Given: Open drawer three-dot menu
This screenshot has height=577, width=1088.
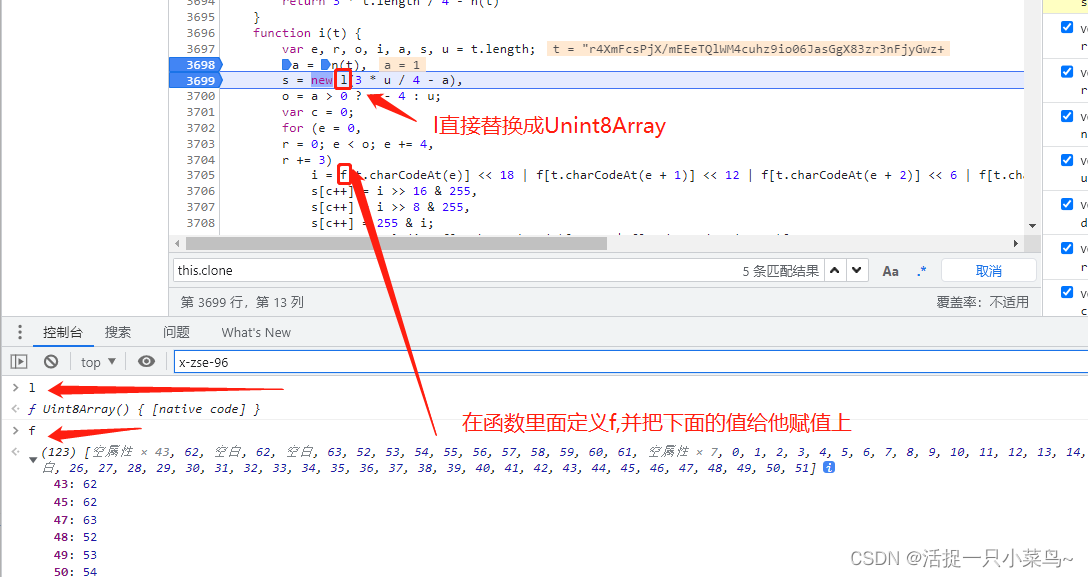Looking at the screenshot, I should tap(19, 332).
